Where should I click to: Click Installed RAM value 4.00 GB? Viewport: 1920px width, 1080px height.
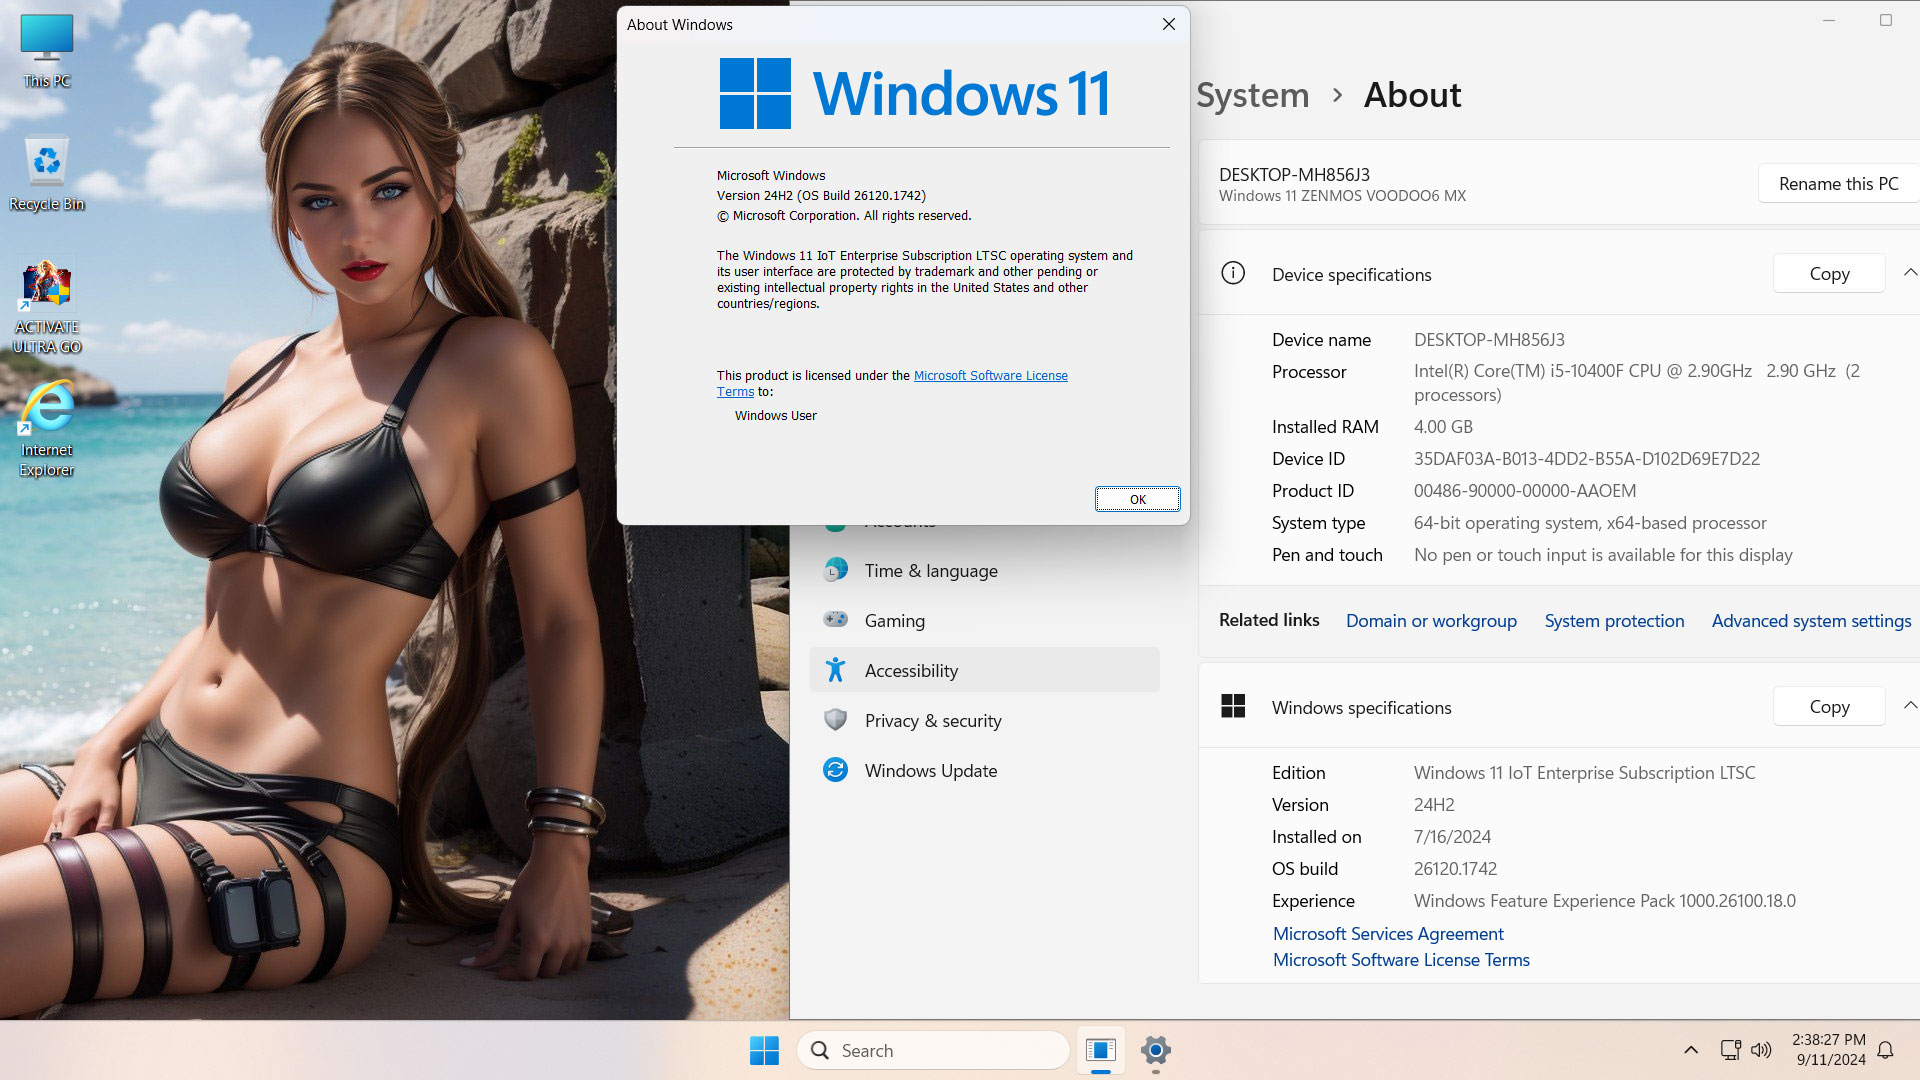(x=1443, y=427)
